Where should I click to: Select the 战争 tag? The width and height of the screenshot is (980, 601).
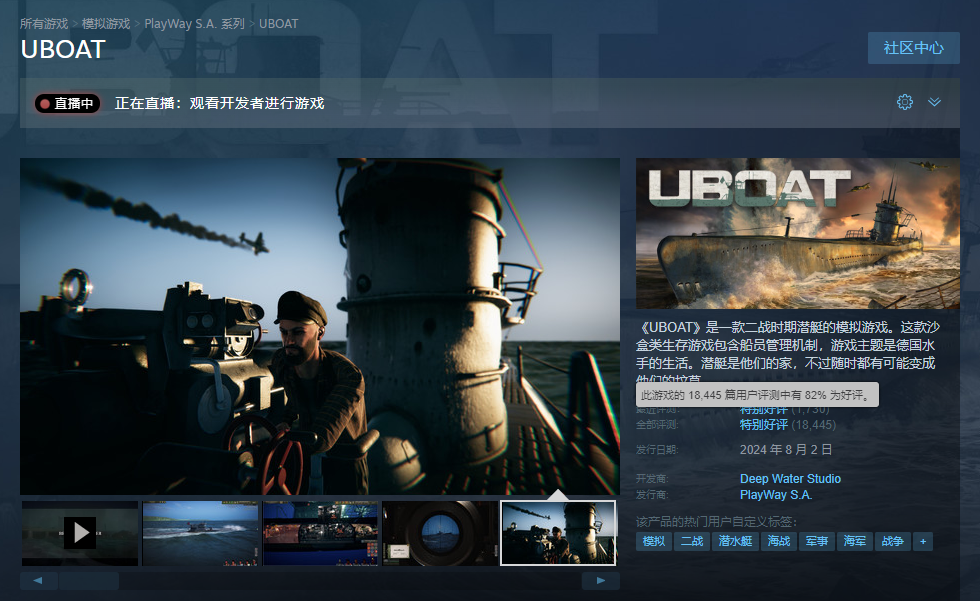tap(892, 541)
